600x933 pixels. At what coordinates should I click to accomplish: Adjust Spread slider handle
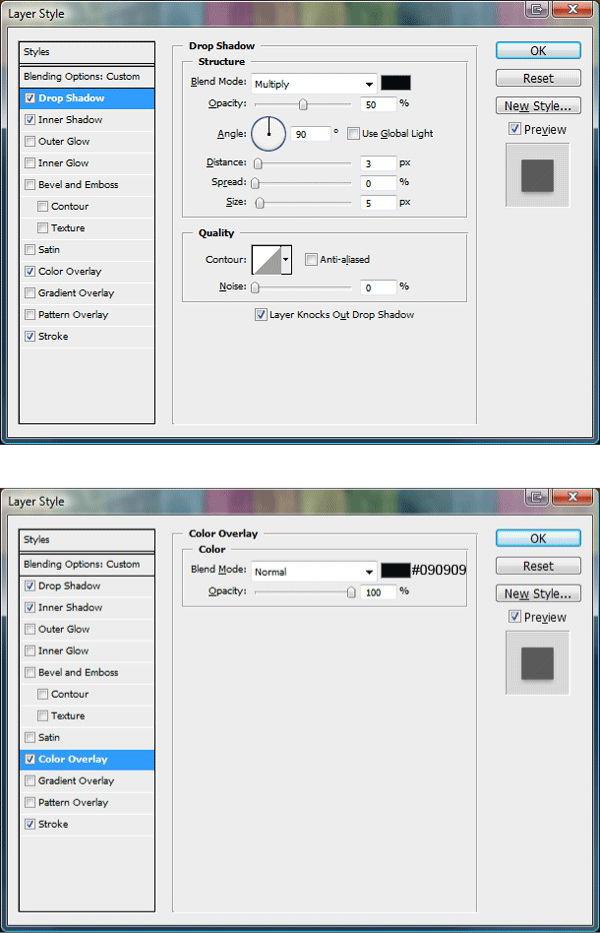point(255,183)
